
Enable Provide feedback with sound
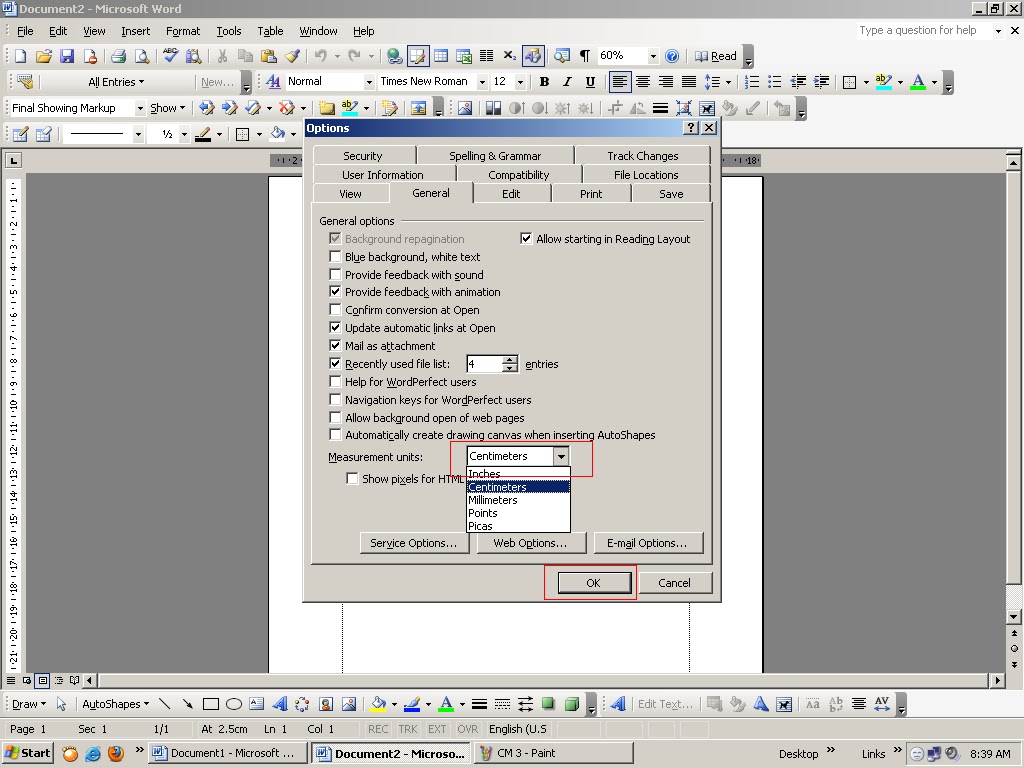click(335, 274)
